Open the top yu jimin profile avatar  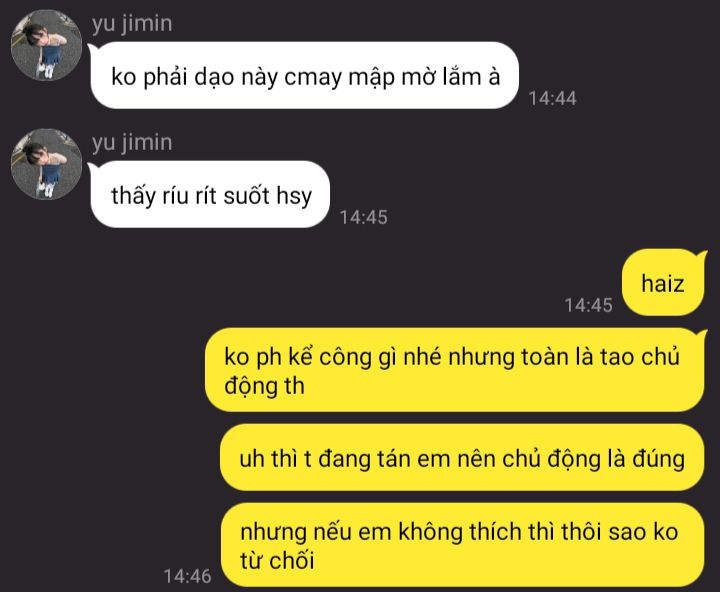pos(46,45)
